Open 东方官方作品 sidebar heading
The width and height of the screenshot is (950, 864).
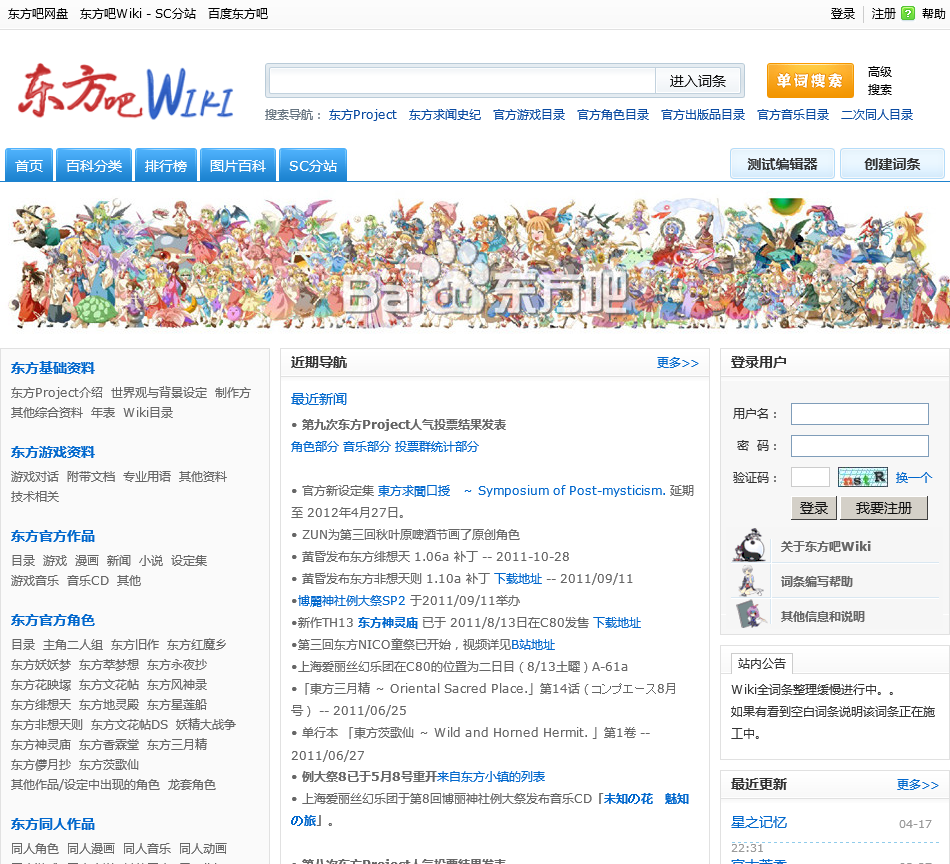pos(53,536)
